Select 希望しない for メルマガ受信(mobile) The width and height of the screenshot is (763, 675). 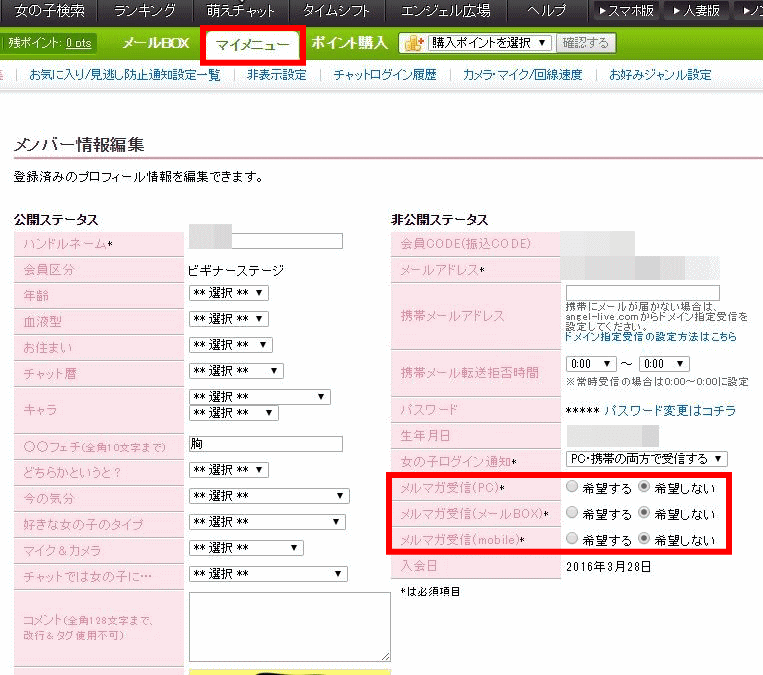pos(645,540)
